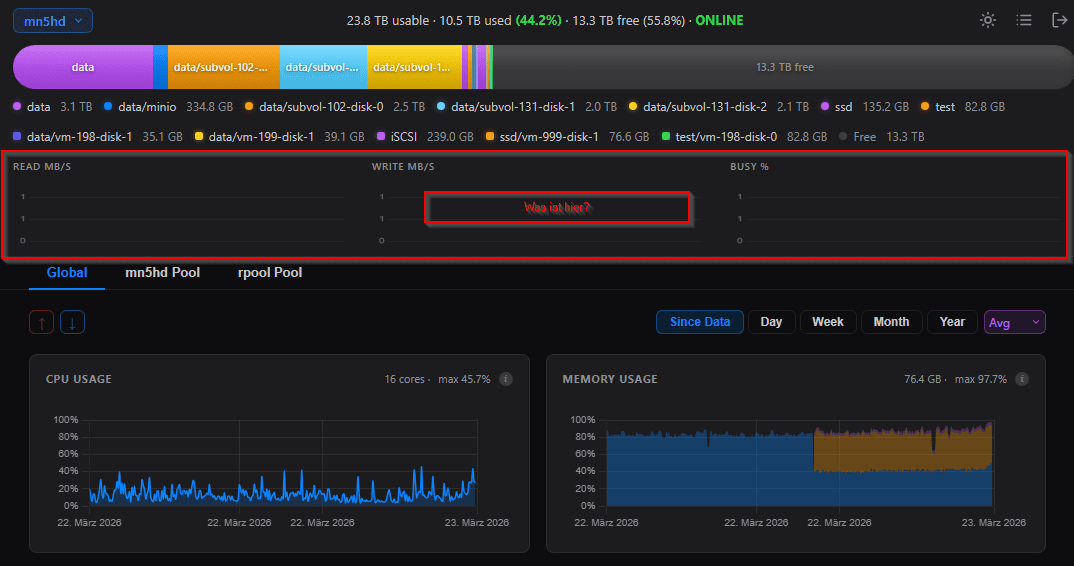
Task: Click the WRITE MB/S chart label
Action: pyautogui.click(x=403, y=167)
